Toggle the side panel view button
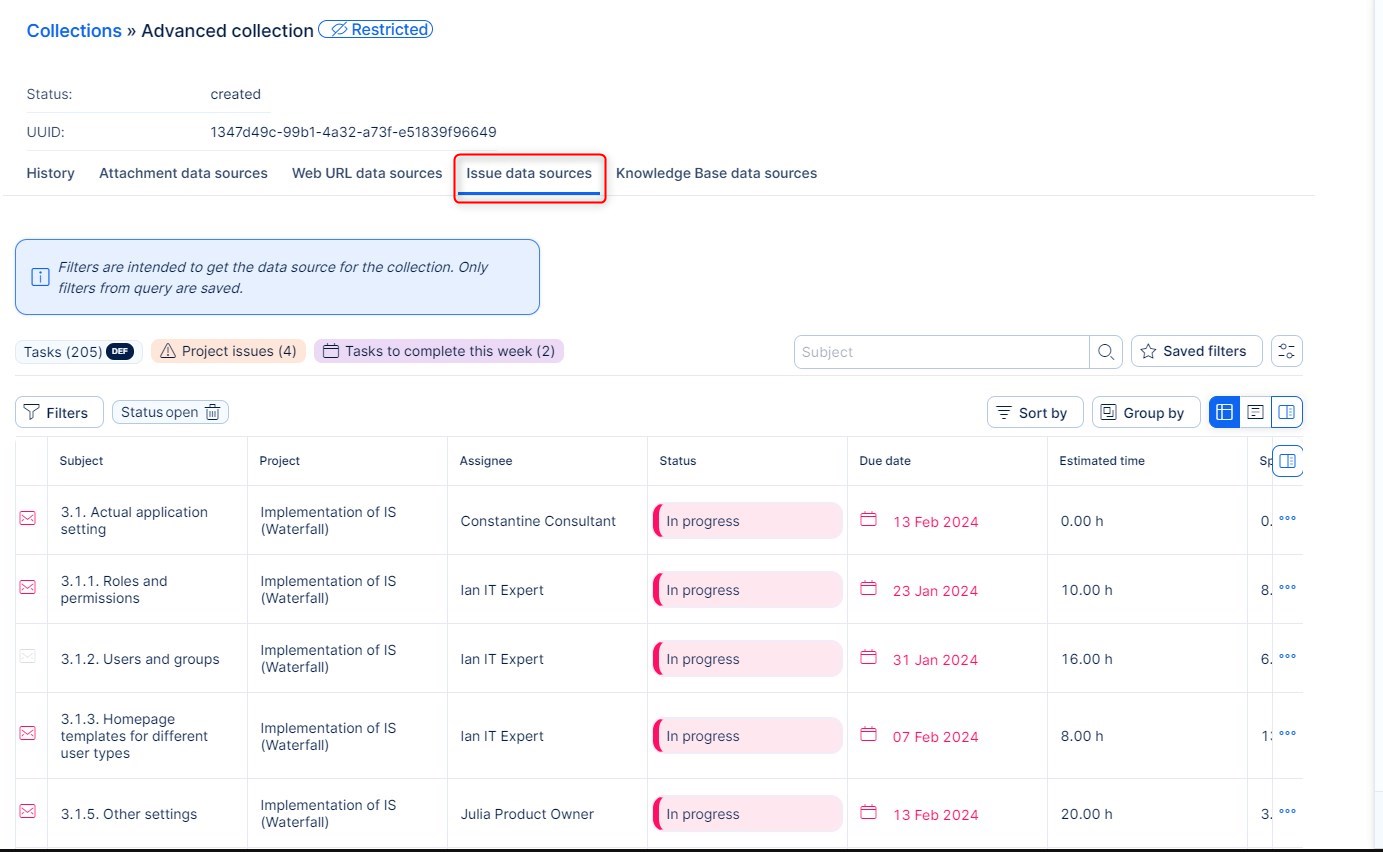 pos(1287,412)
